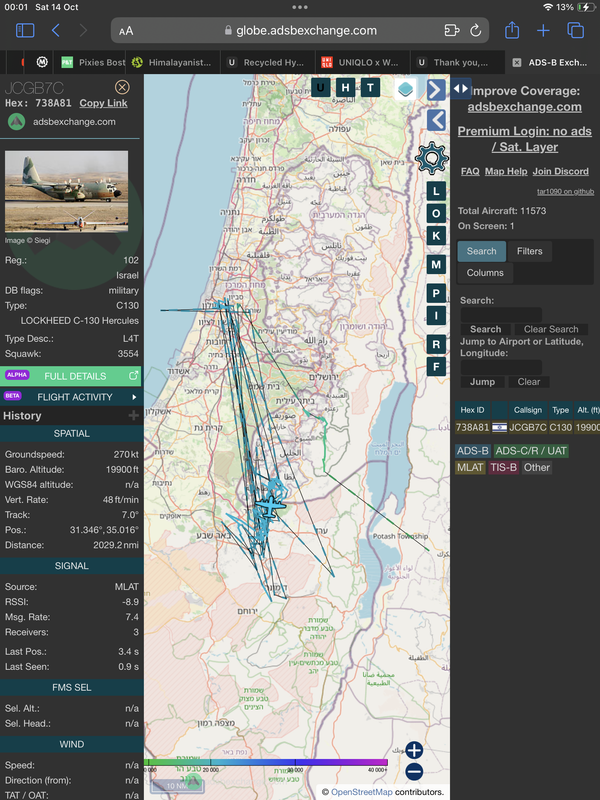
Task: Toggle the O map option
Action: (x=436, y=213)
